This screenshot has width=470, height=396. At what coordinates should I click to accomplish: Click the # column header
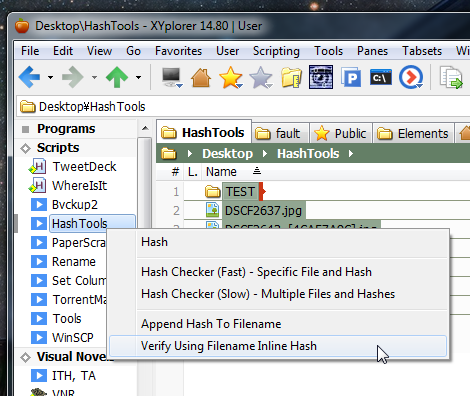(x=175, y=172)
